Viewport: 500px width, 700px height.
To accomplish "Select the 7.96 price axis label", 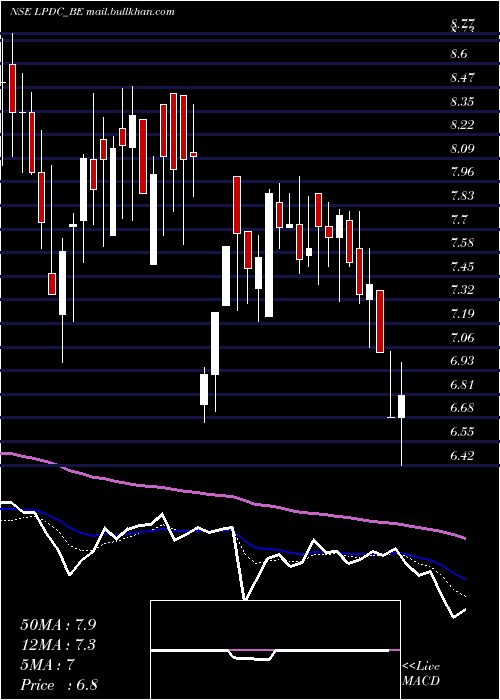I will 462,172.
